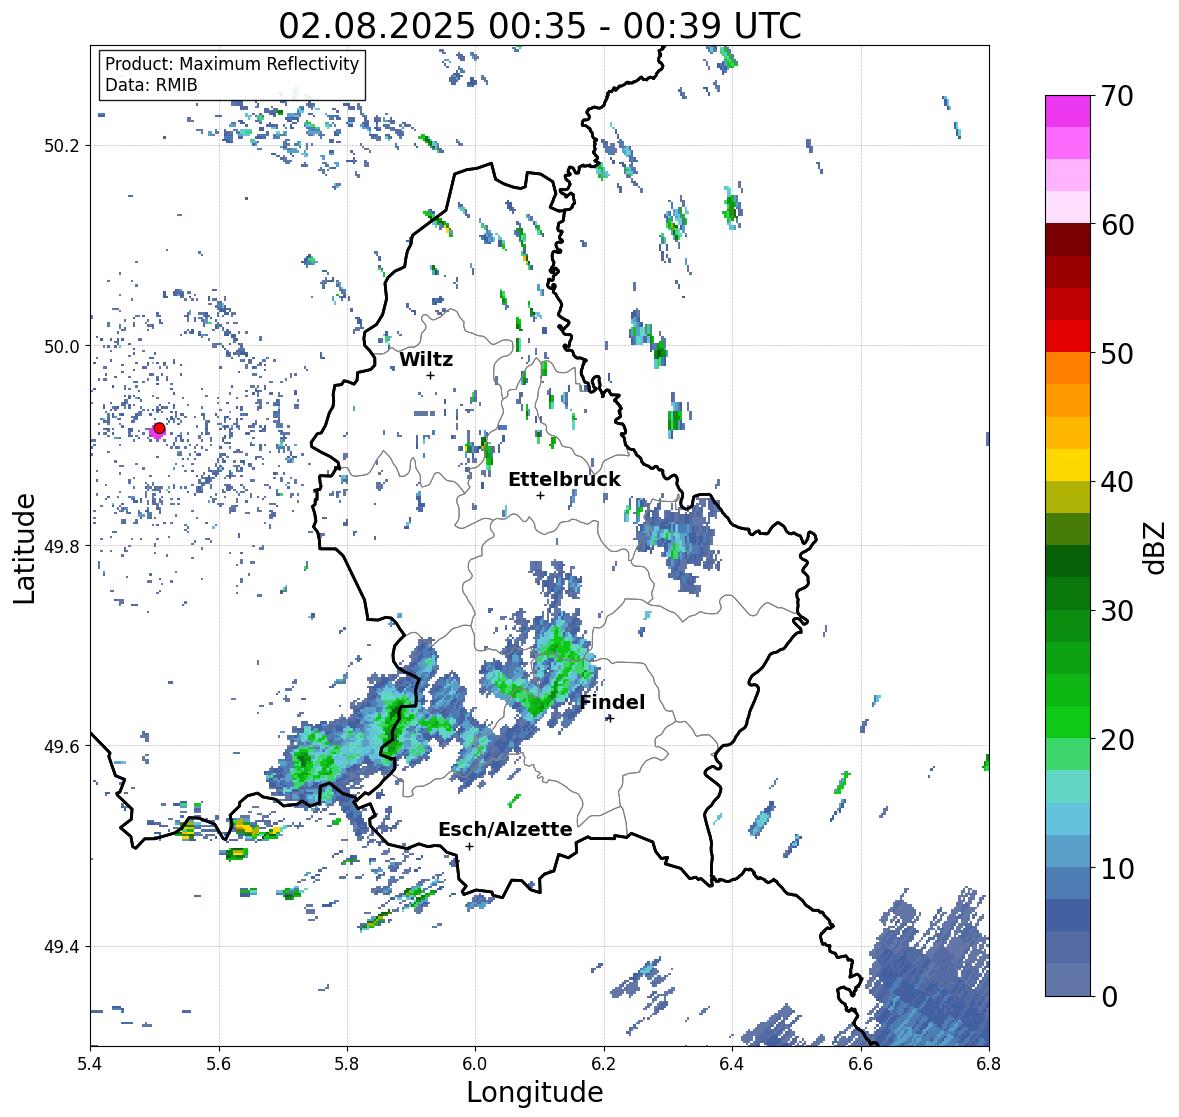The image size is (1179, 1117).
Task: Click the Latitude axis label
Action: tap(24, 549)
